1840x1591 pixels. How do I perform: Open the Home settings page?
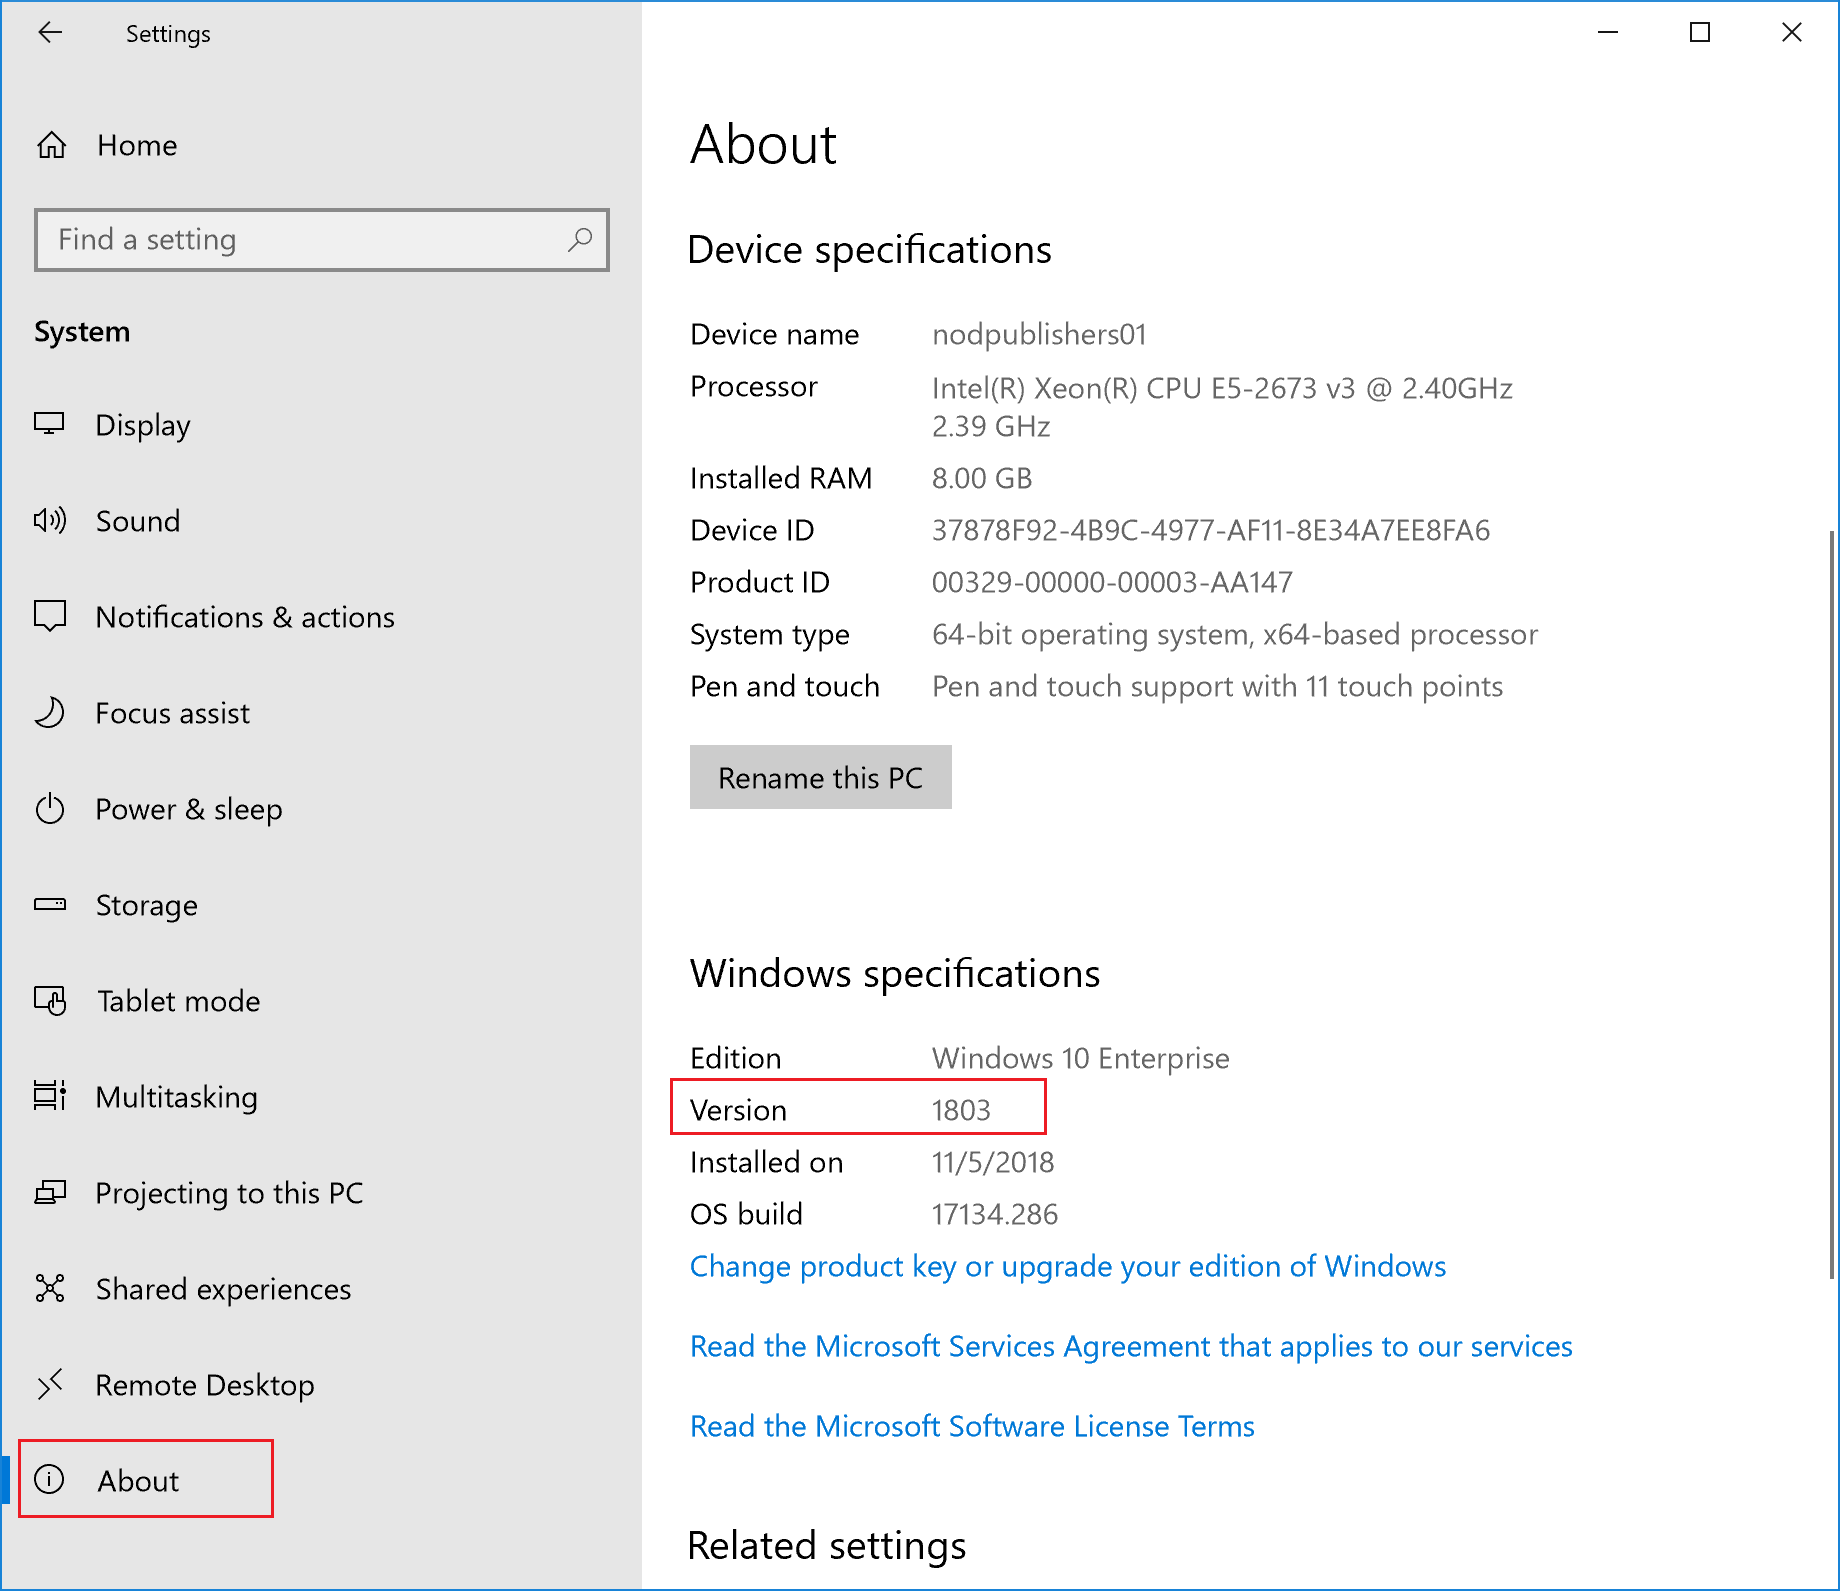137,146
